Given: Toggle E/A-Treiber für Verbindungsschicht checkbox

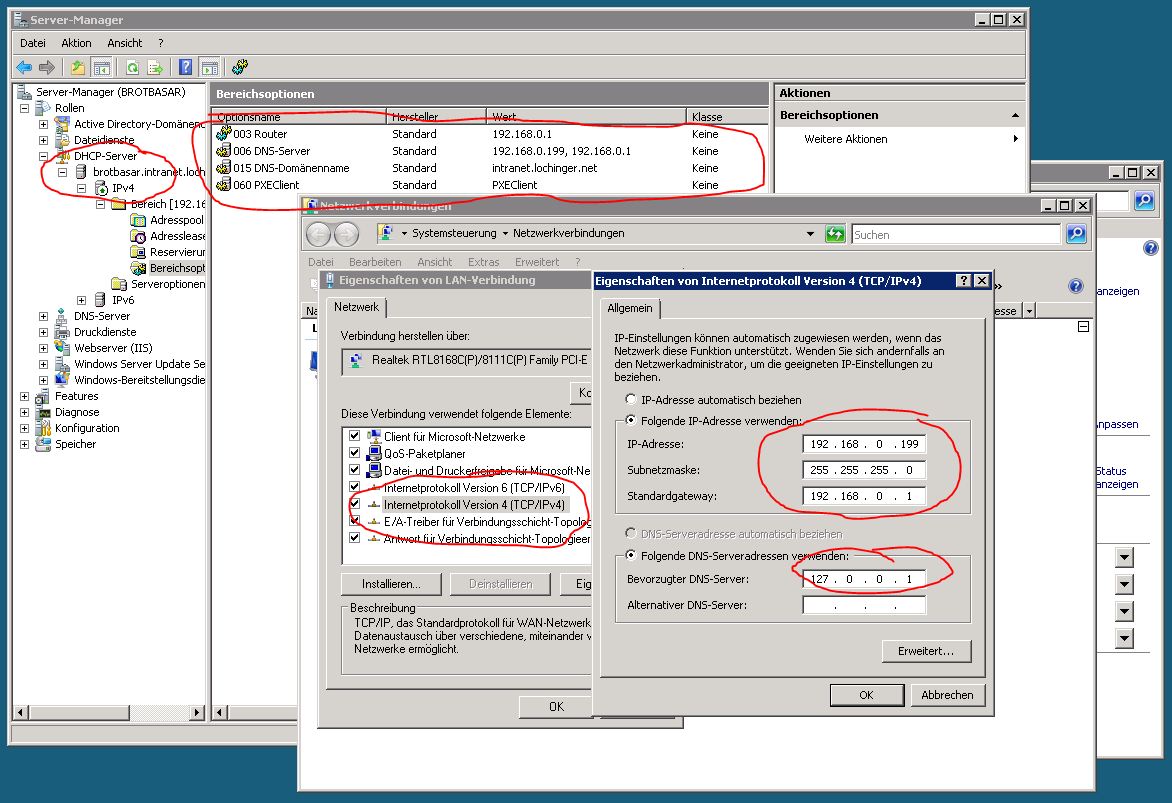Looking at the screenshot, I should tap(354, 521).
